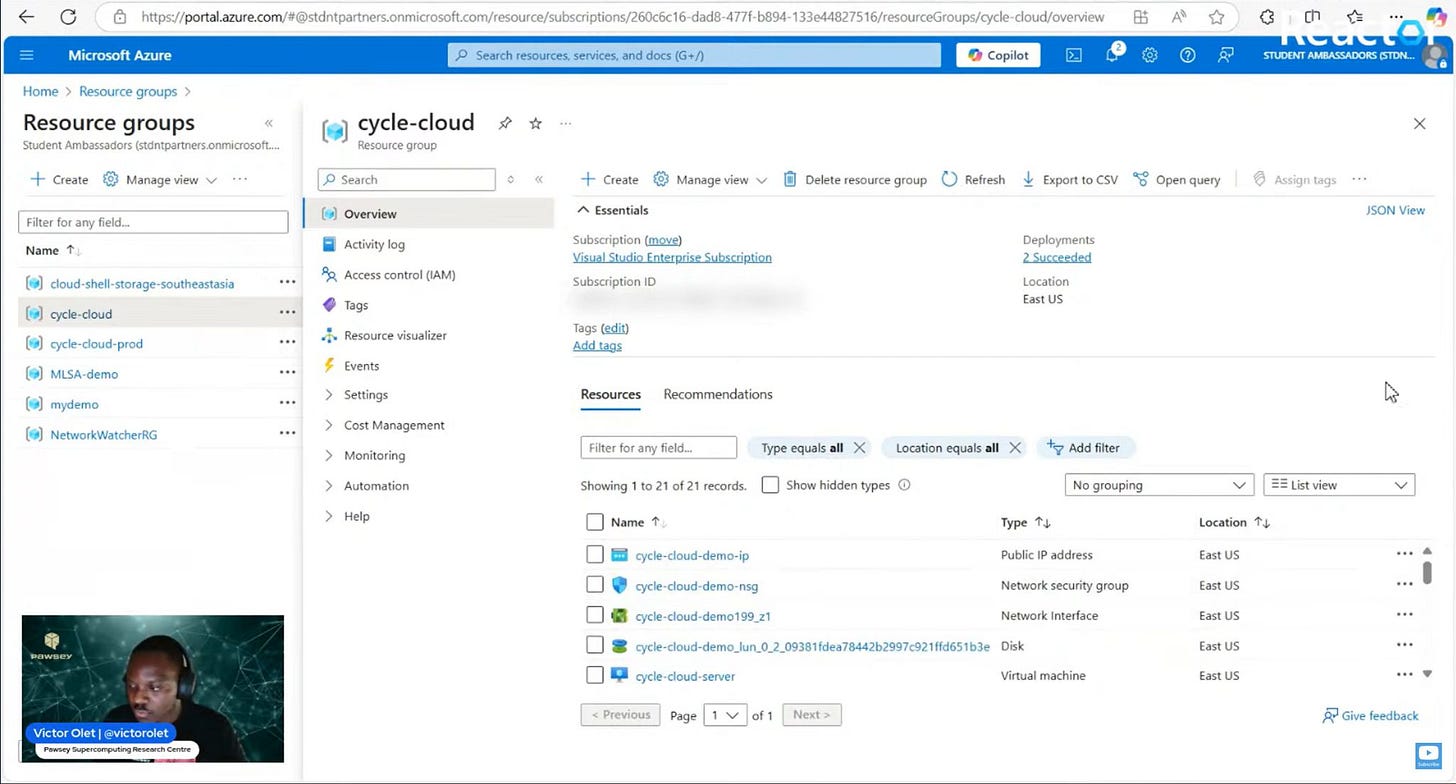Open Cloud Shell from the top bar
The height and width of the screenshot is (784, 1456).
pyautogui.click(x=1074, y=55)
